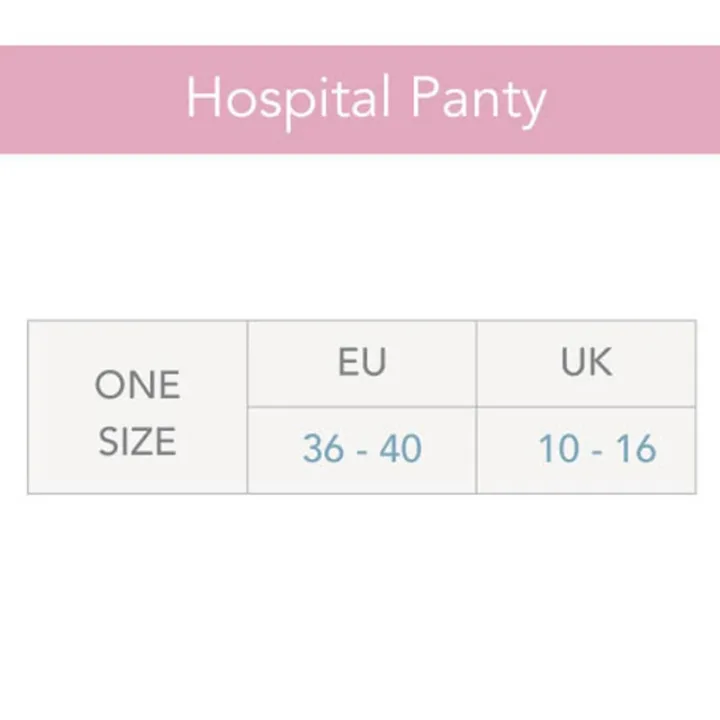The width and height of the screenshot is (720, 720).
Task: Click the word ONE in the table
Action: pyautogui.click(x=138, y=385)
